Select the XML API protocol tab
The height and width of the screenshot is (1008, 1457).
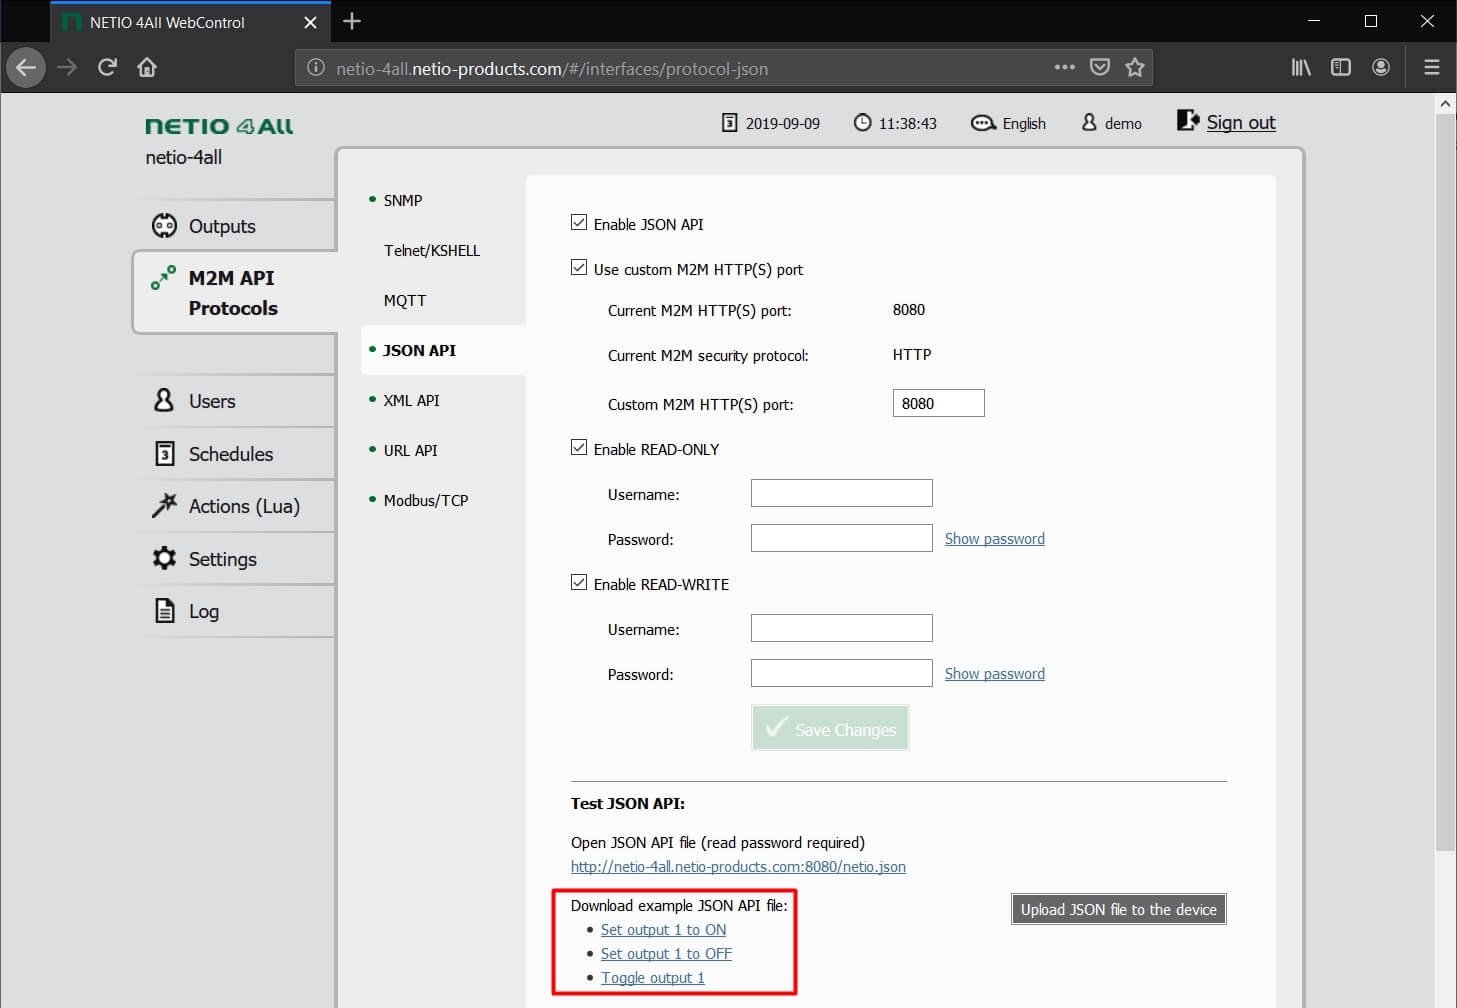[411, 400]
